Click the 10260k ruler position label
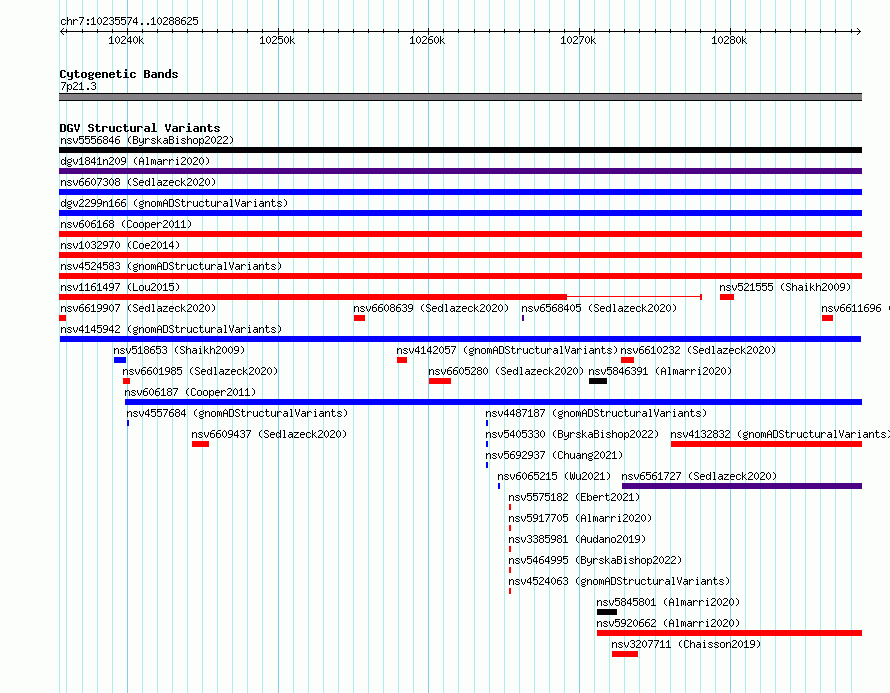This screenshot has width=890, height=693. (x=427, y=40)
